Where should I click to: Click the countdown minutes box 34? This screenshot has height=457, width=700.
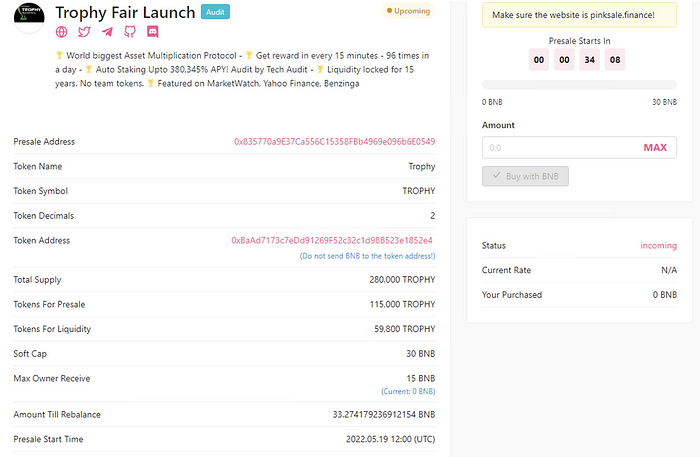pyautogui.click(x=589, y=60)
